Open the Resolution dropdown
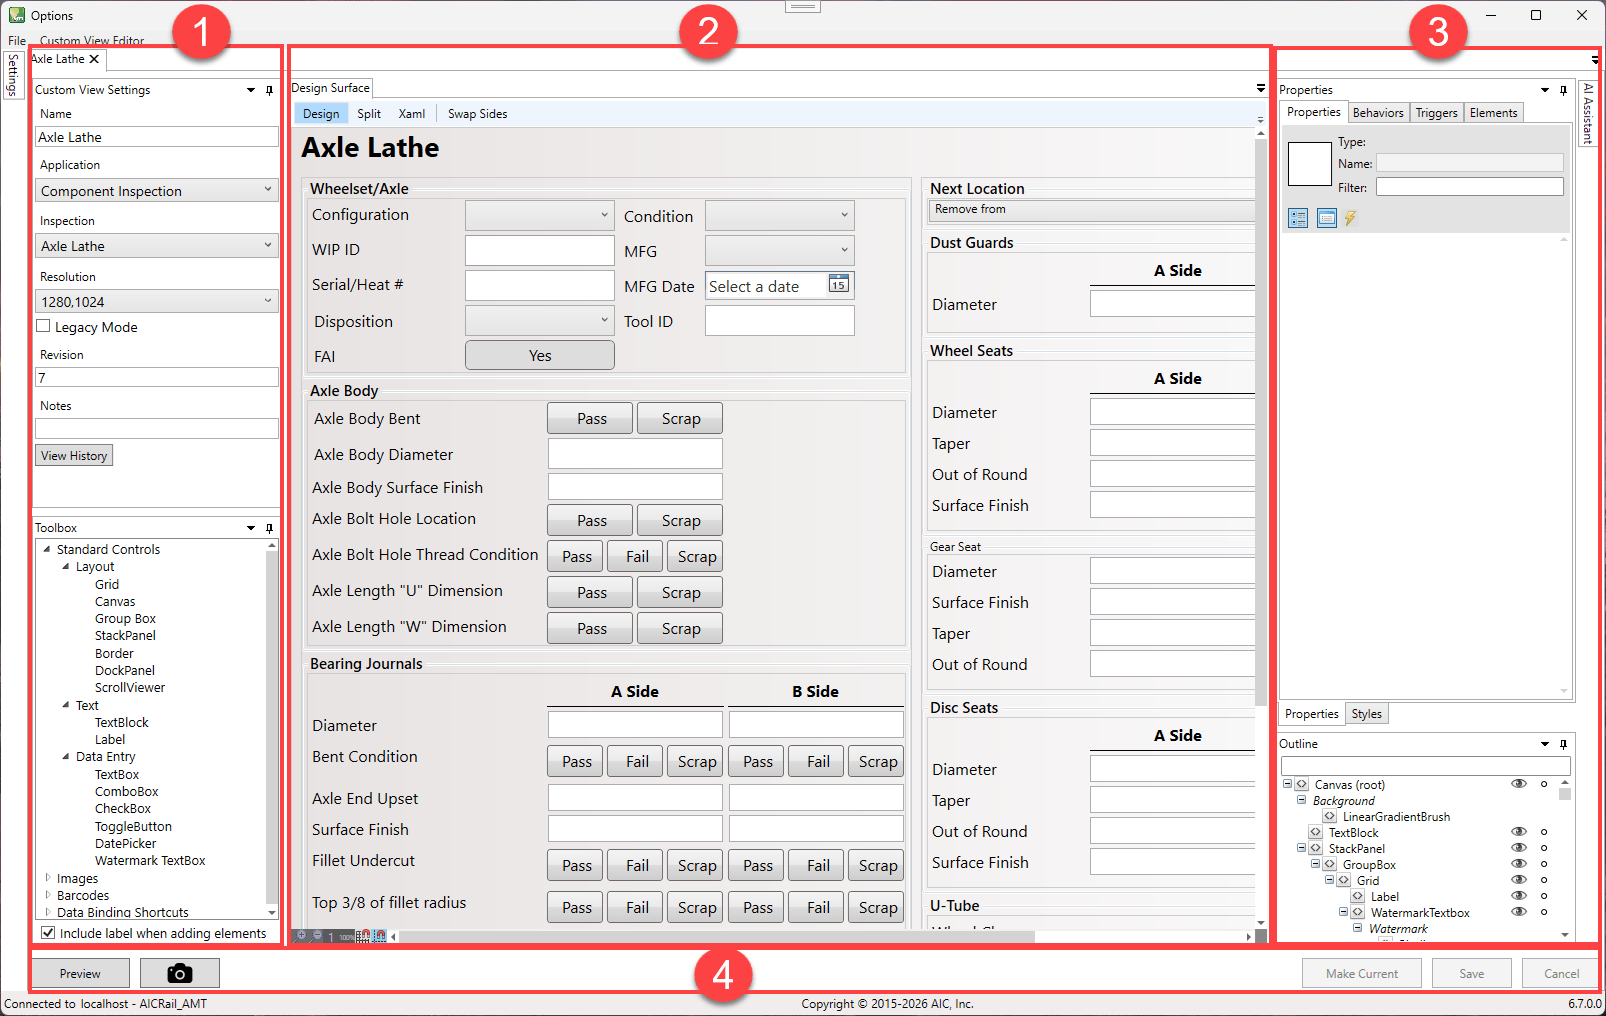Image resolution: width=1606 pixels, height=1016 pixels. [x=157, y=301]
